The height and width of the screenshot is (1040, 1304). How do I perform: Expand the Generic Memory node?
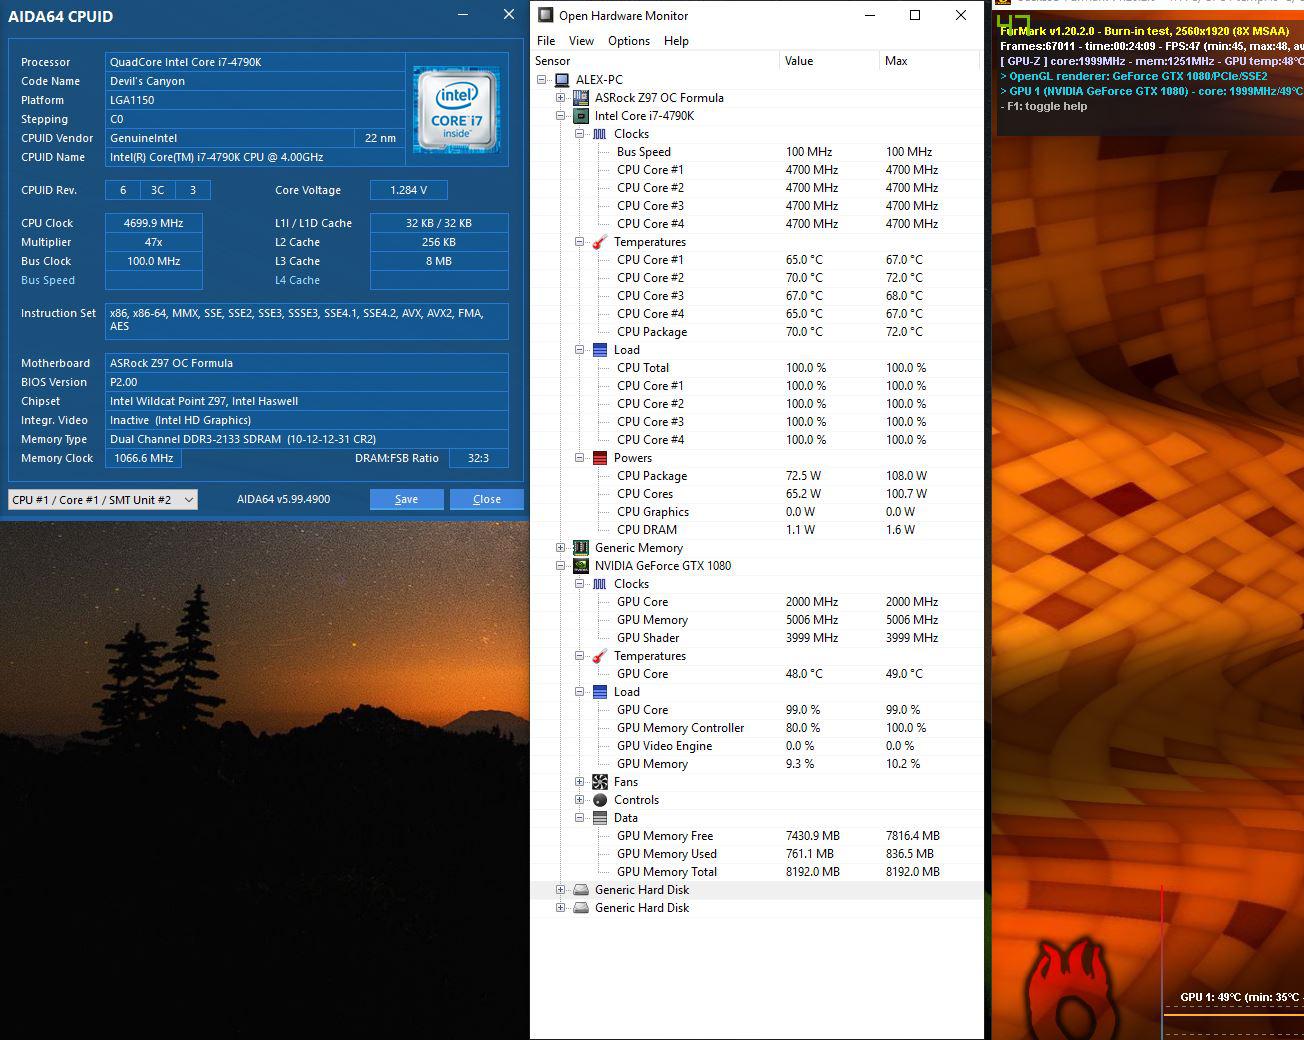point(561,548)
